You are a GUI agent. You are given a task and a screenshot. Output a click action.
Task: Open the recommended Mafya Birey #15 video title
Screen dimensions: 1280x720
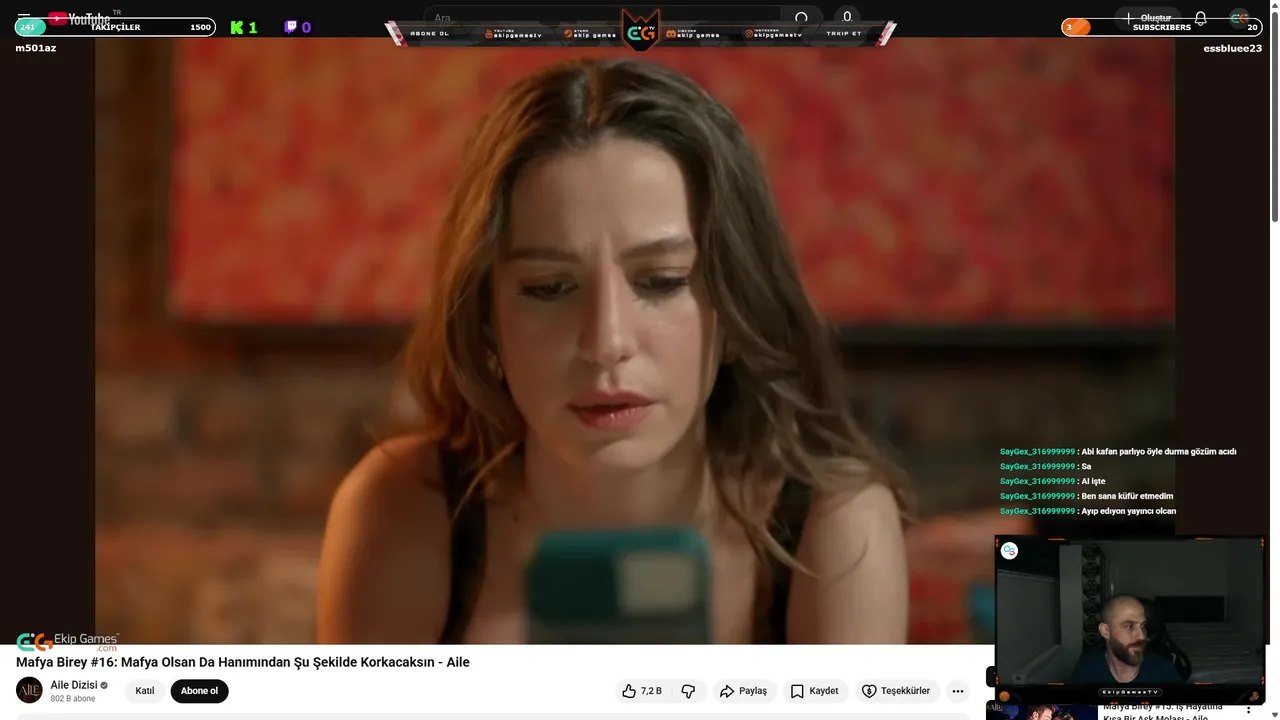tap(1163, 712)
